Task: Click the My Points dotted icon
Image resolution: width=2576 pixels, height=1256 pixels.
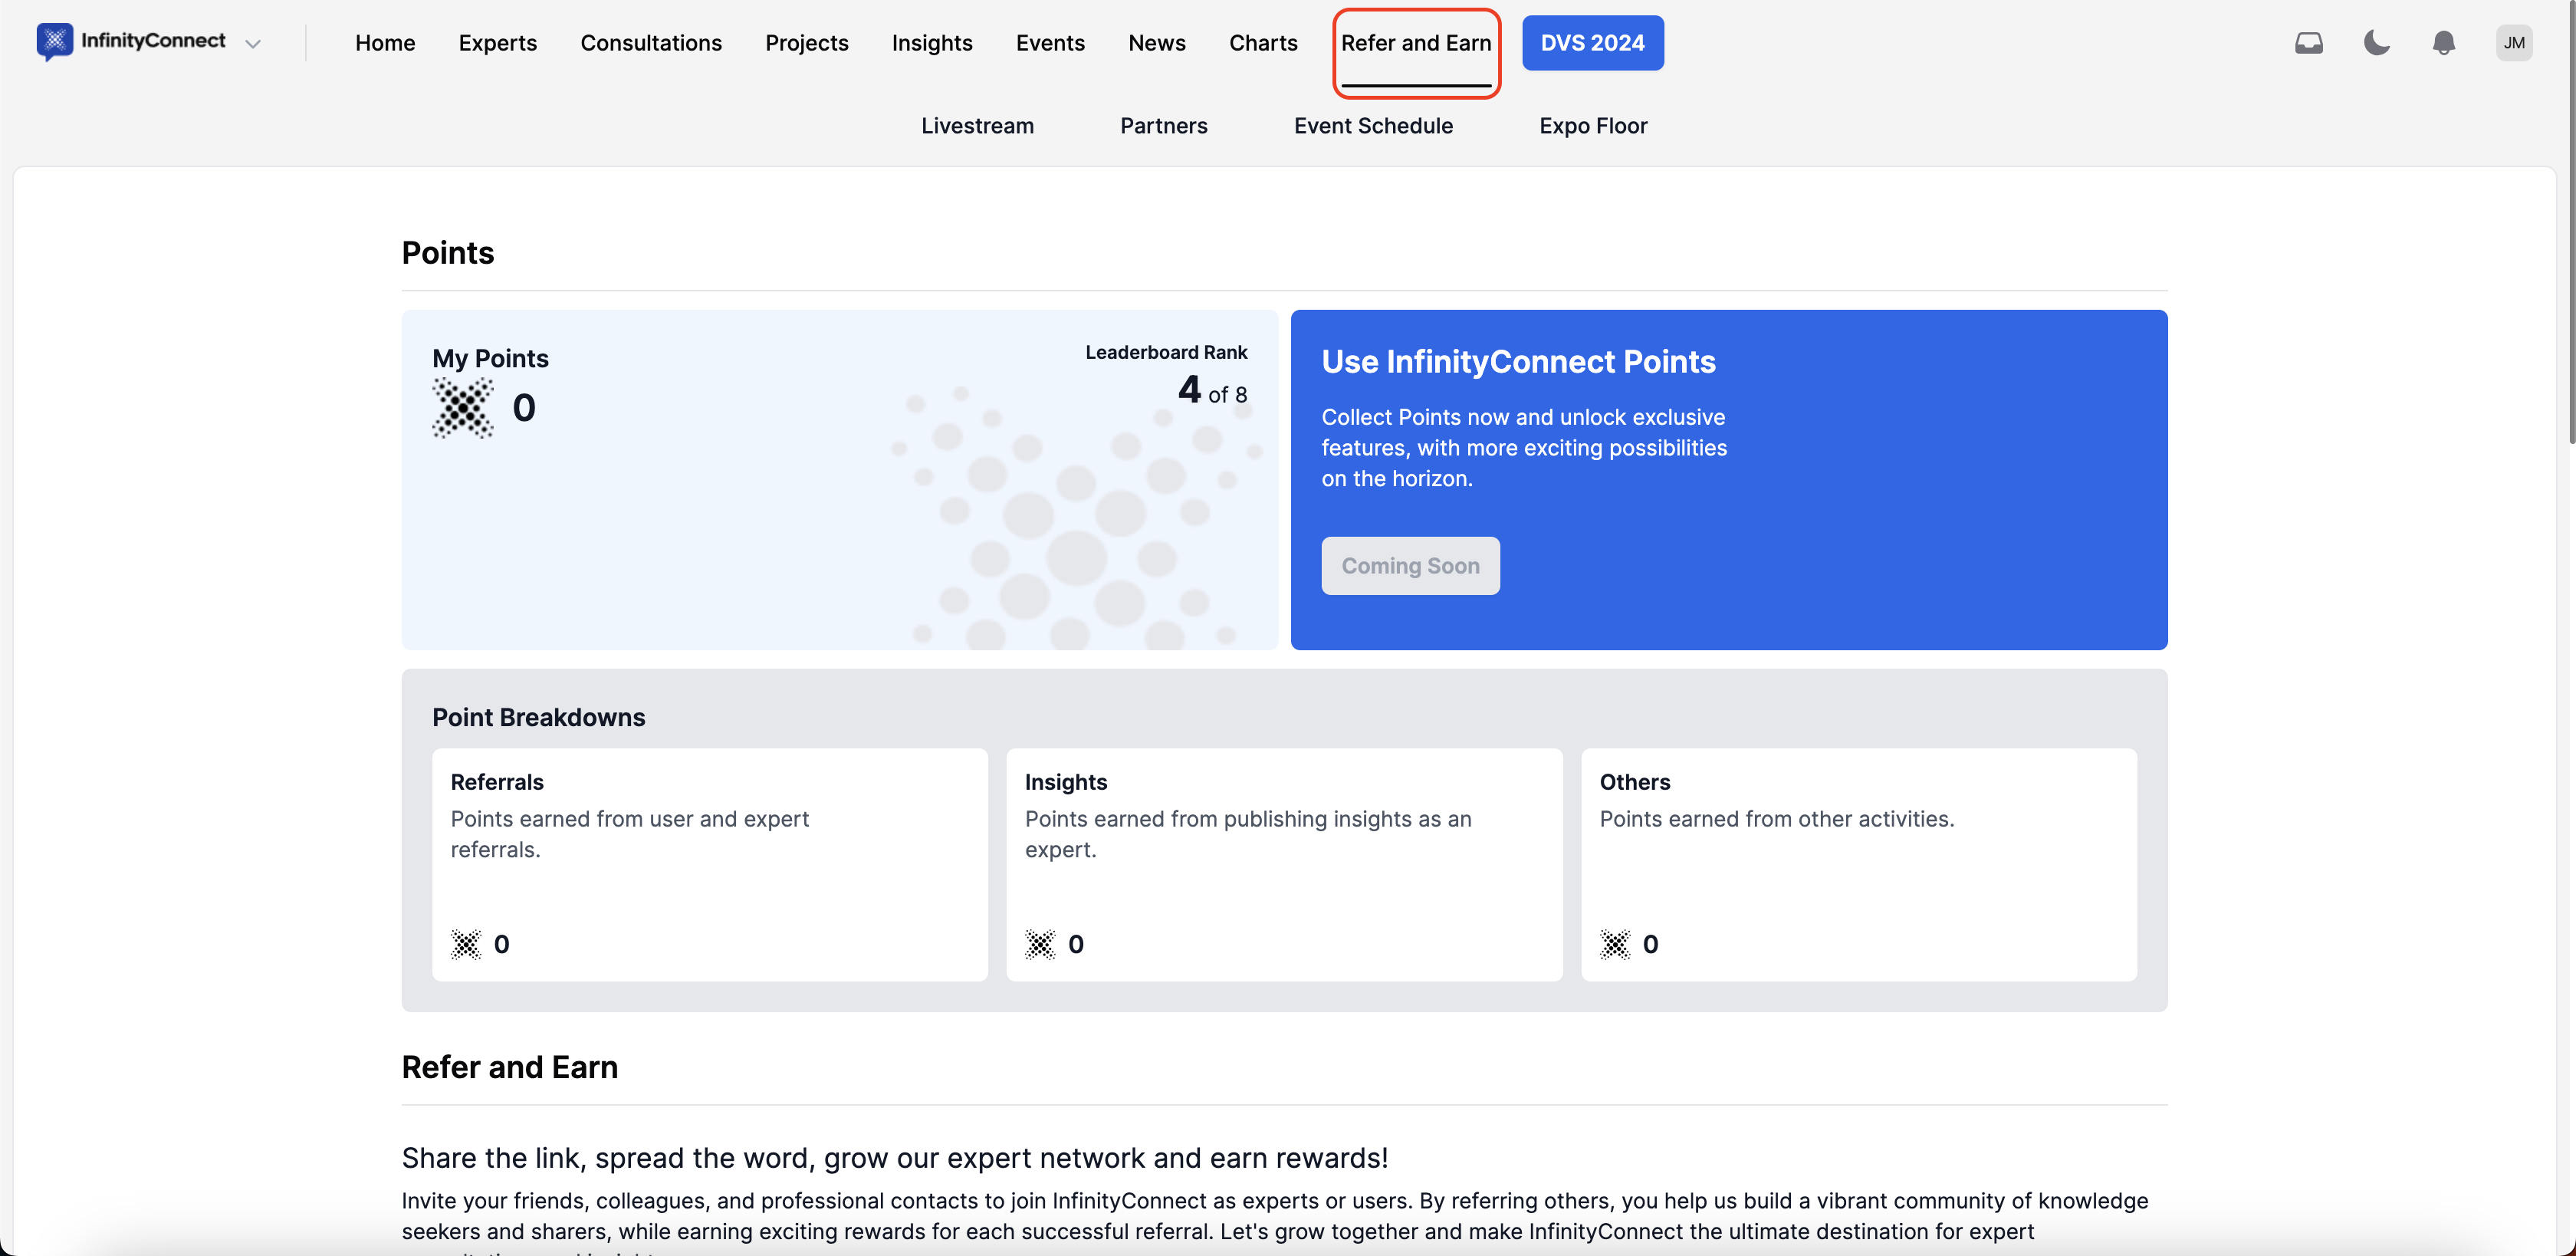Action: [x=463, y=408]
